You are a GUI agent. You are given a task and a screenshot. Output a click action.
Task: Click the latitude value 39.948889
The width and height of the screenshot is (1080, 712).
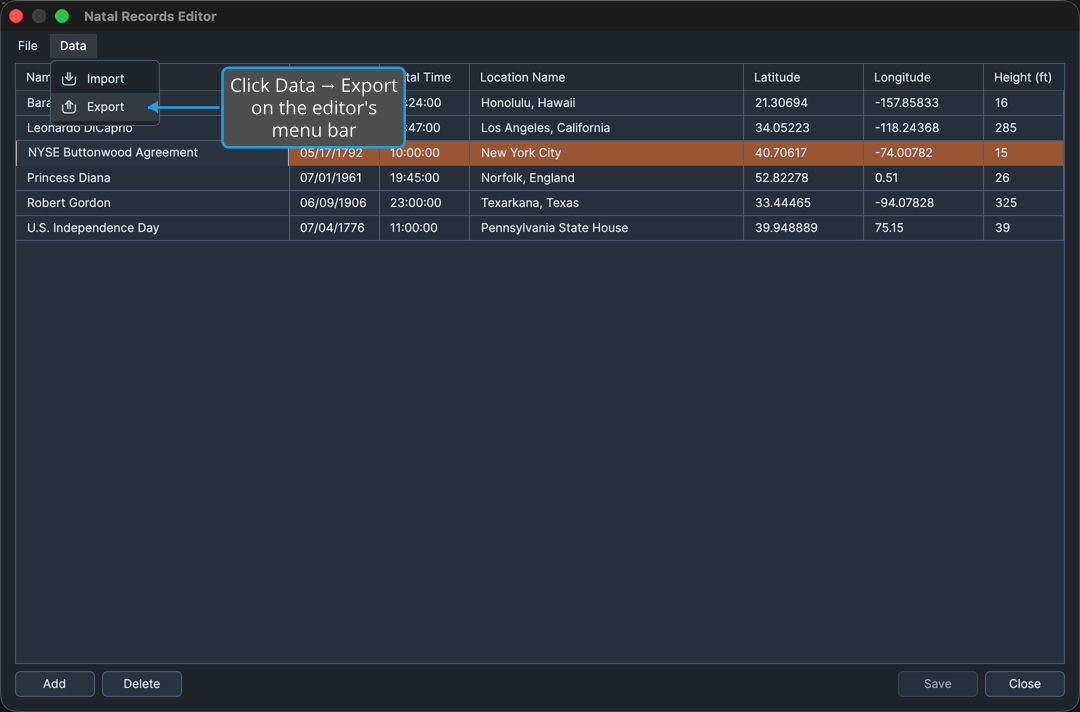[x=803, y=228]
